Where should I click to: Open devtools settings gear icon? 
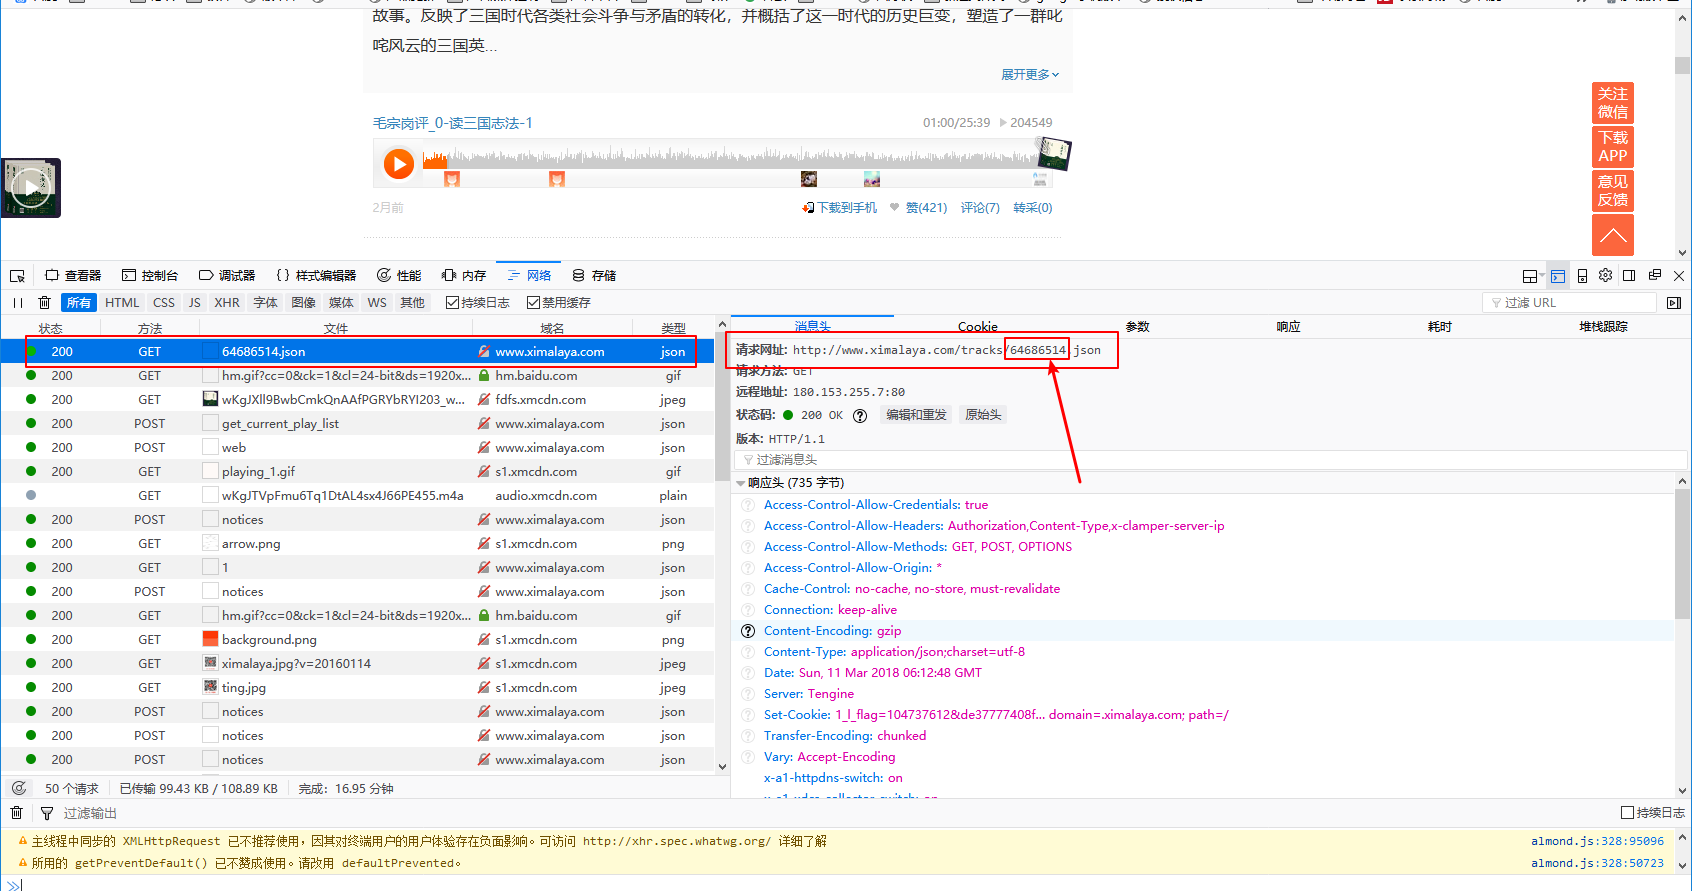1606,276
